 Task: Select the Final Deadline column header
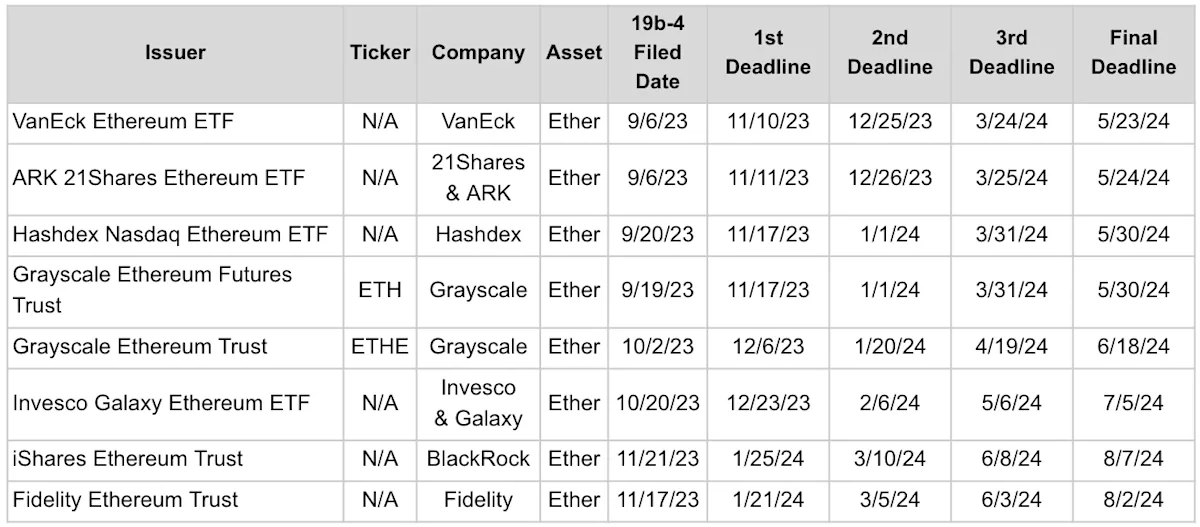pyautogui.click(x=1133, y=53)
